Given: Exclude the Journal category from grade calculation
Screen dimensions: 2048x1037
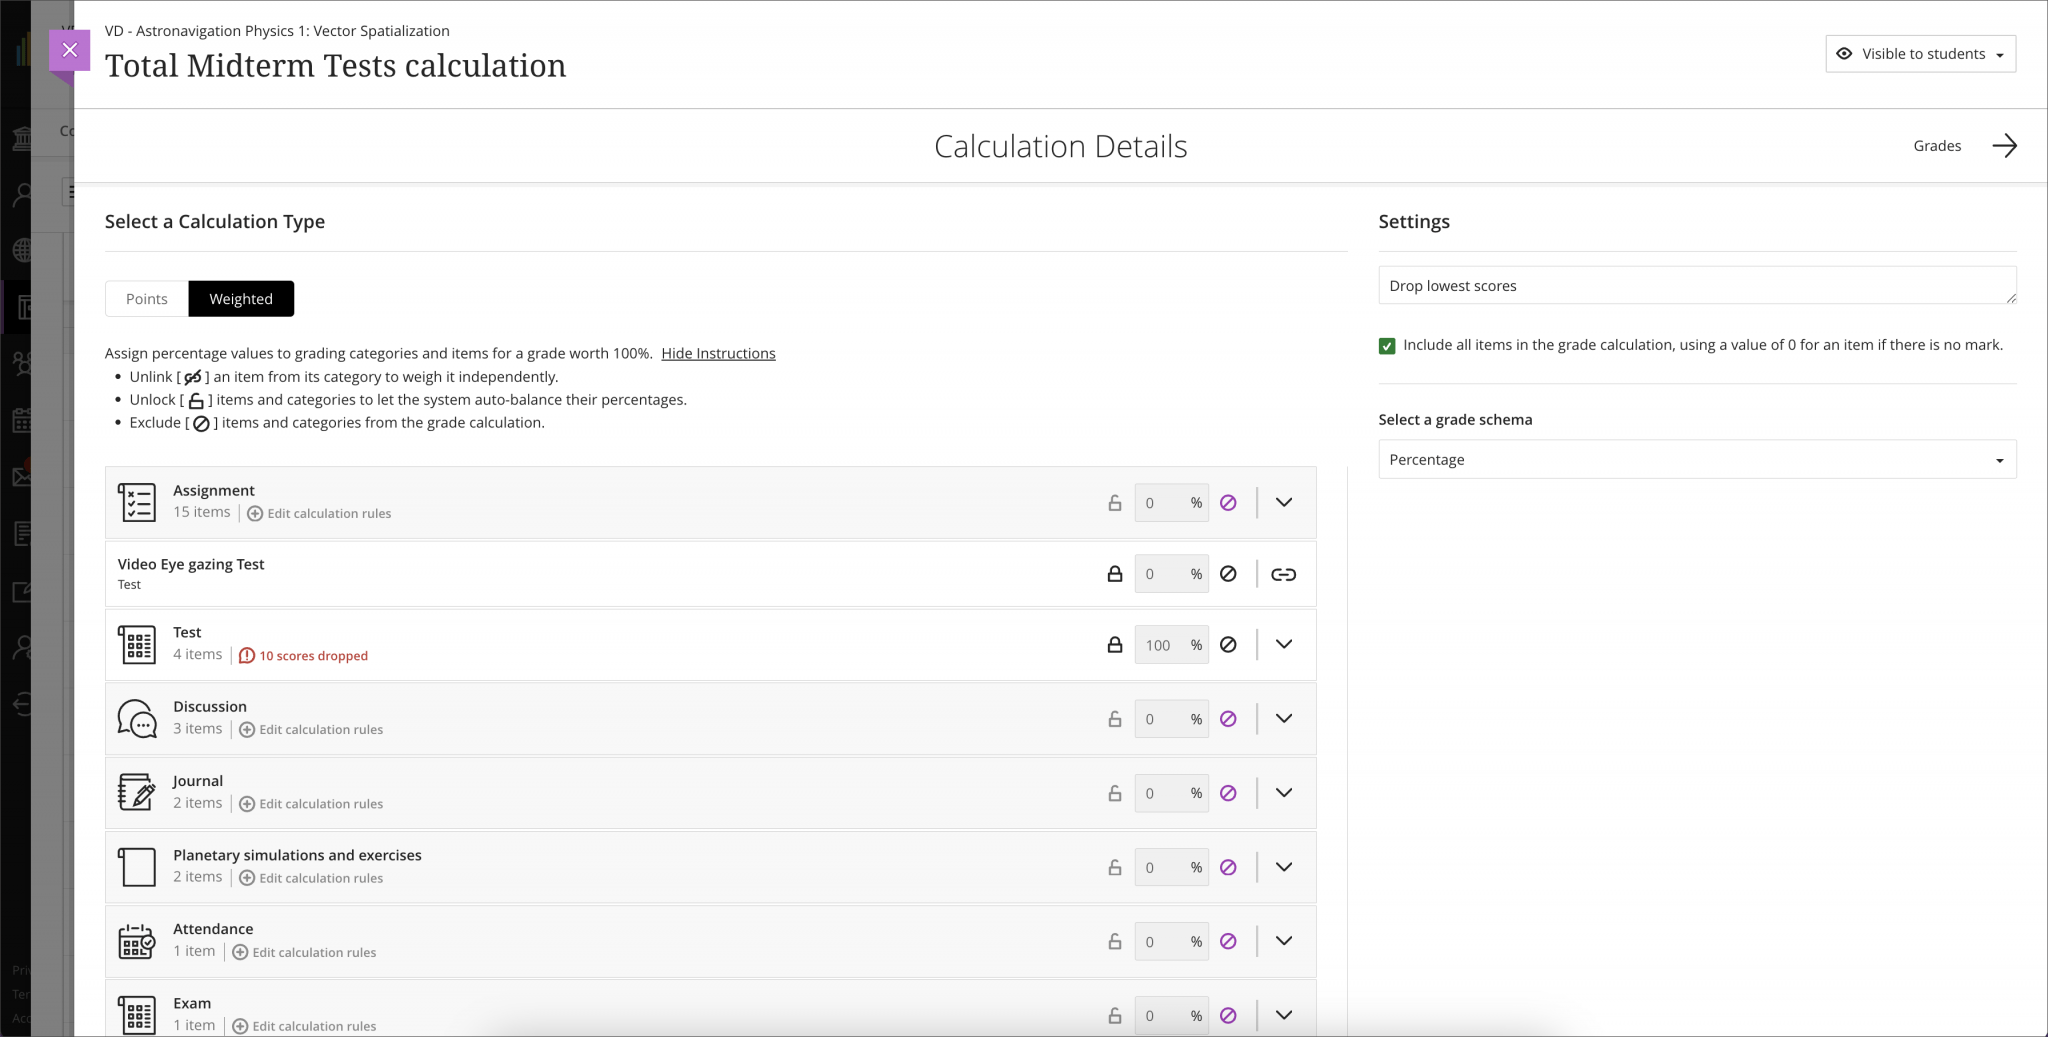Looking at the screenshot, I should [x=1229, y=793].
